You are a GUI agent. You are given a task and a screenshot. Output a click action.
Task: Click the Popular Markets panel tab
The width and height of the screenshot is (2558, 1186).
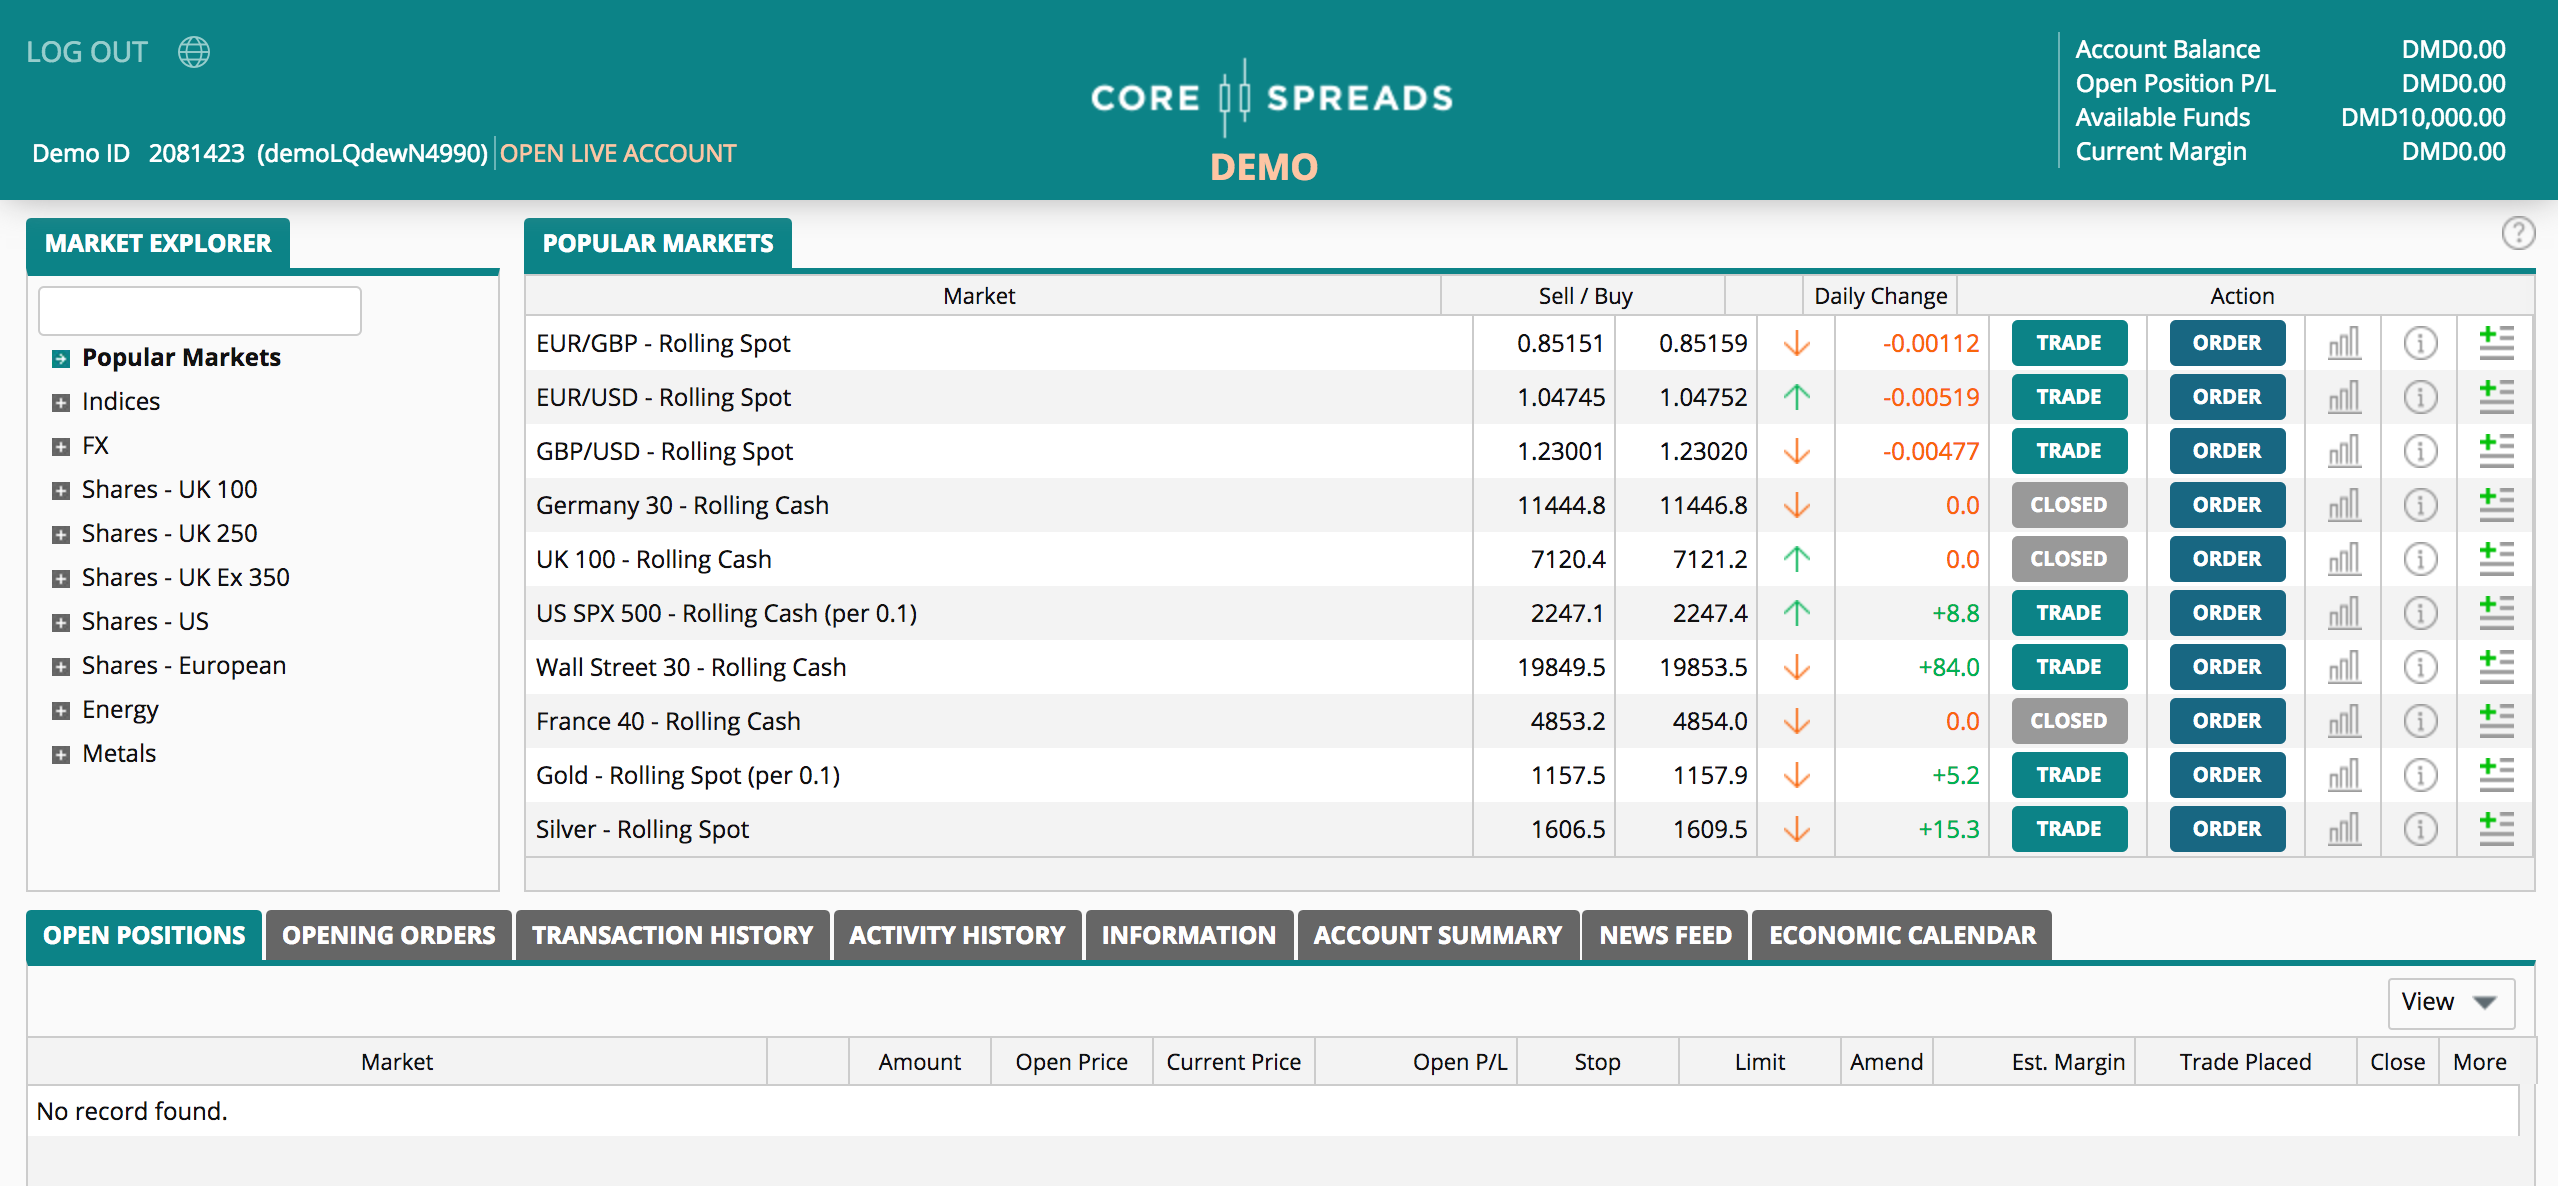click(x=658, y=243)
